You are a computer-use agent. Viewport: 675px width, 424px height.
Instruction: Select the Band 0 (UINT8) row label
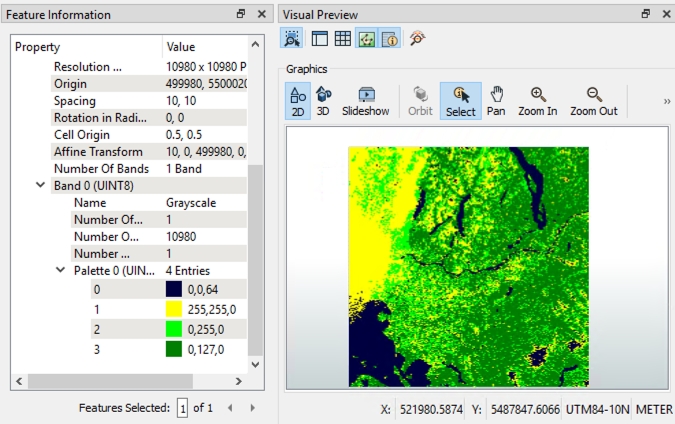pyautogui.click(x=94, y=186)
